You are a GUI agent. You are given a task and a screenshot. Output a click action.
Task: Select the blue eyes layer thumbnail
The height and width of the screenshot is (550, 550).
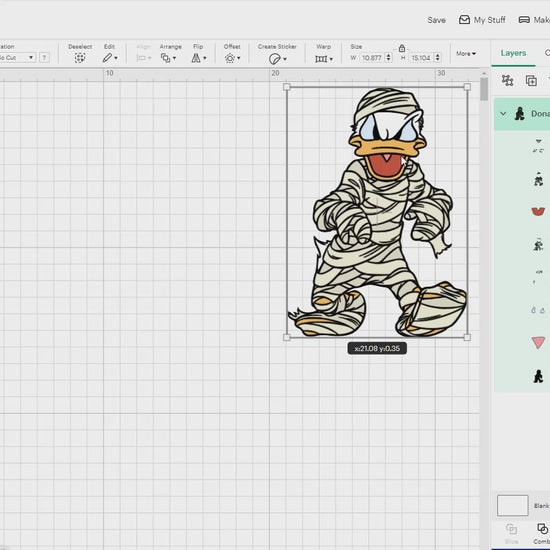[x=538, y=310]
